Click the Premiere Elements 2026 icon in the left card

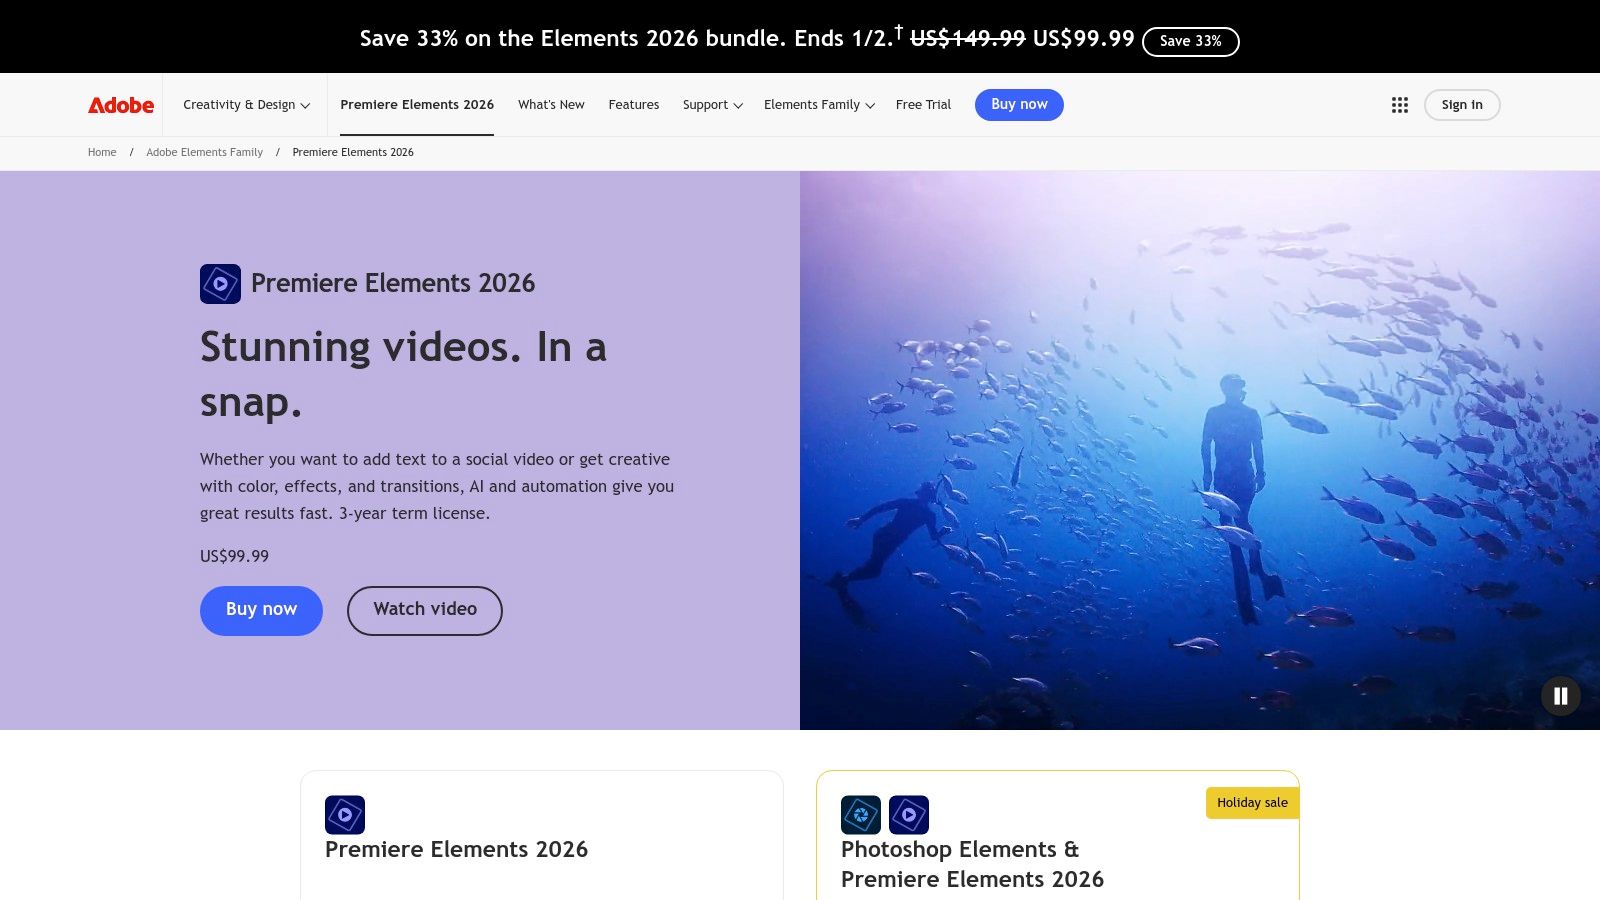click(344, 814)
